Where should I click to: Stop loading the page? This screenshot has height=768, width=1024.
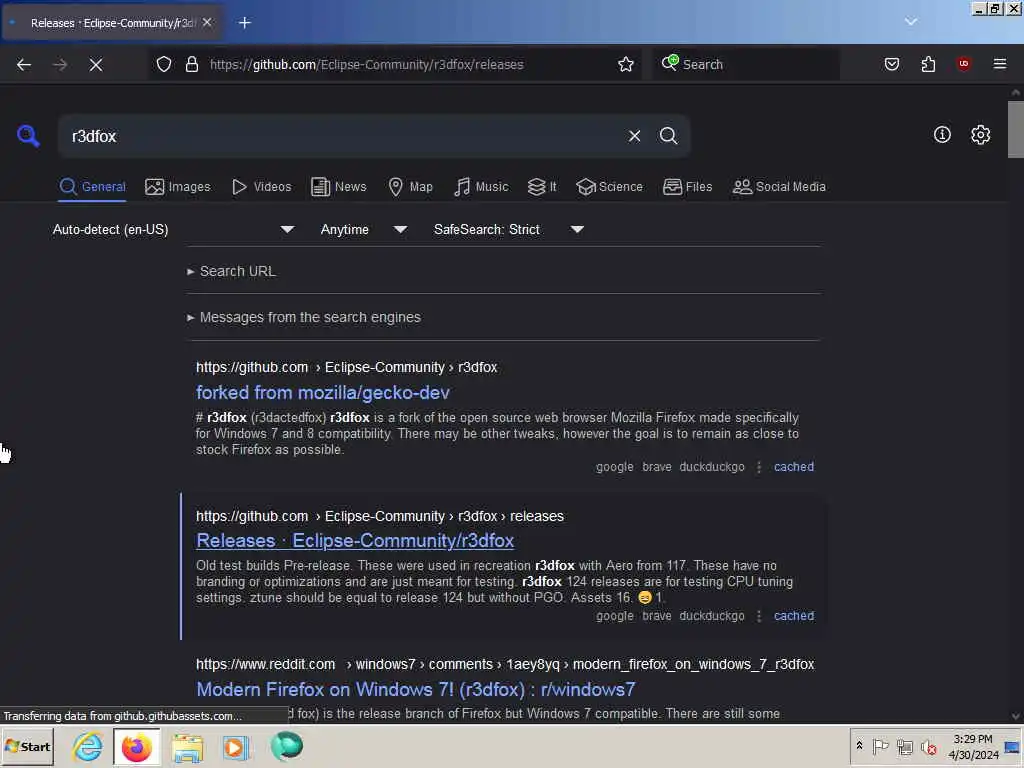(96, 64)
